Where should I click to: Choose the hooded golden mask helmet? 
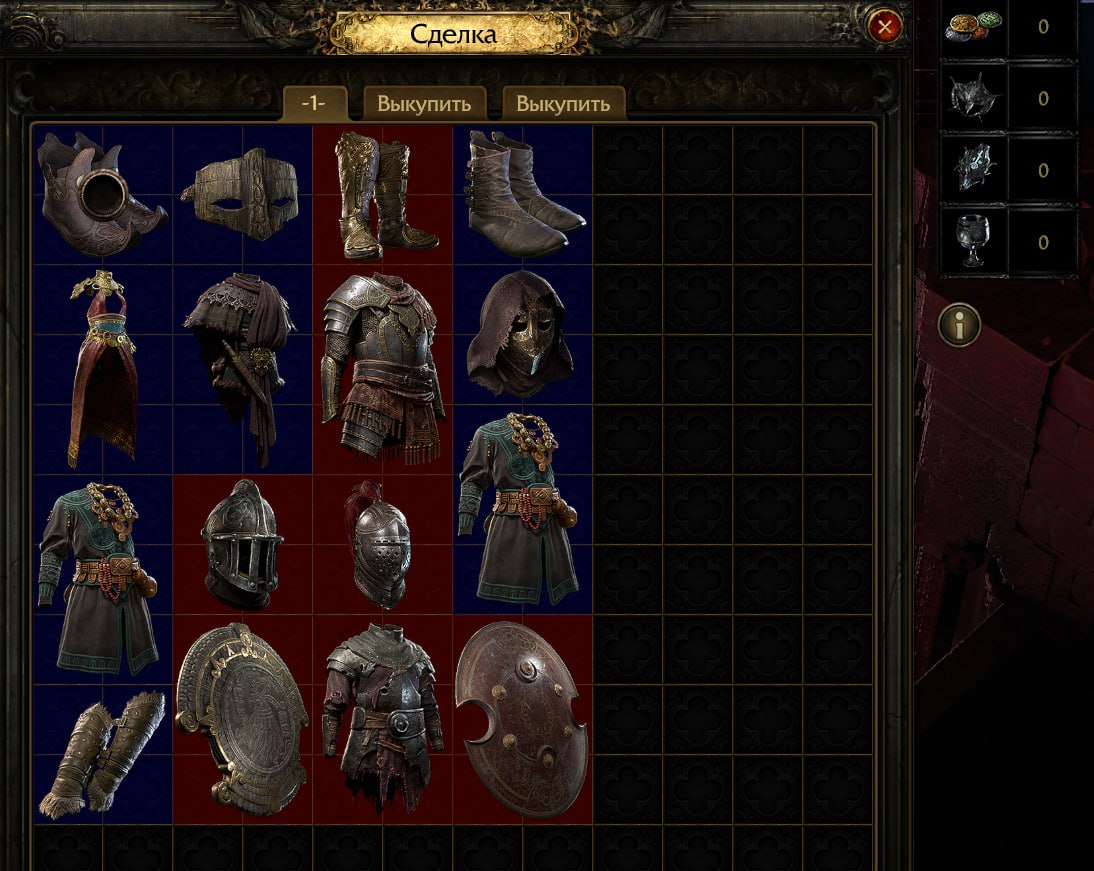[x=522, y=335]
